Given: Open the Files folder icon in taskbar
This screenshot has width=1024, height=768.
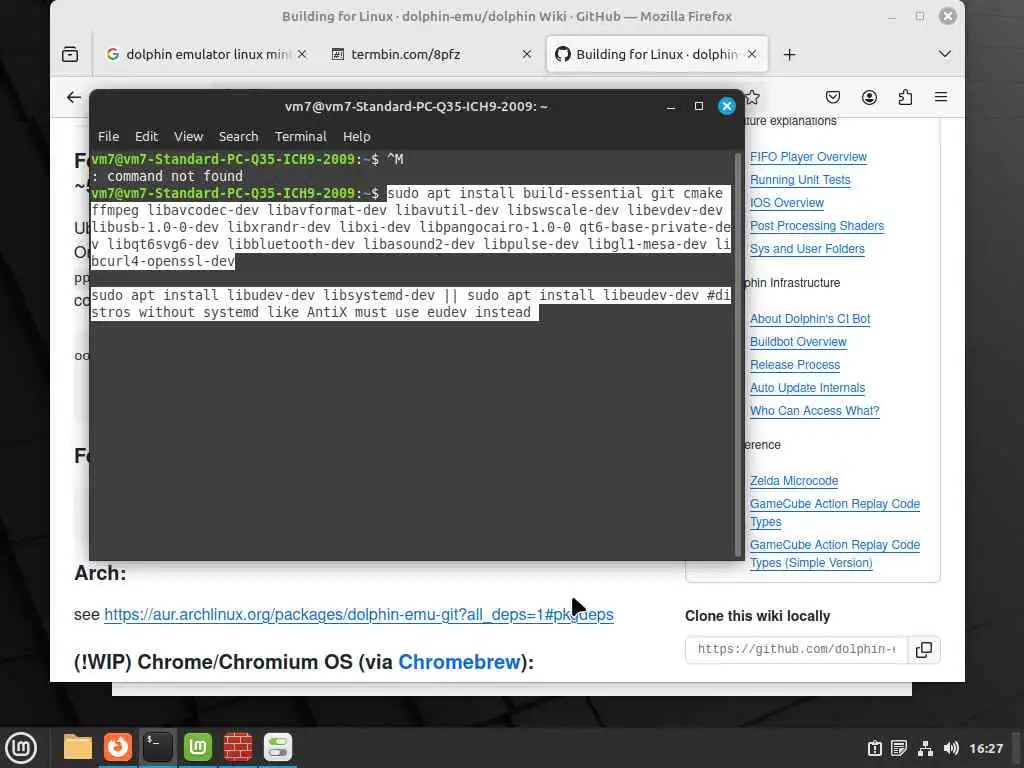Looking at the screenshot, I should tap(77, 747).
